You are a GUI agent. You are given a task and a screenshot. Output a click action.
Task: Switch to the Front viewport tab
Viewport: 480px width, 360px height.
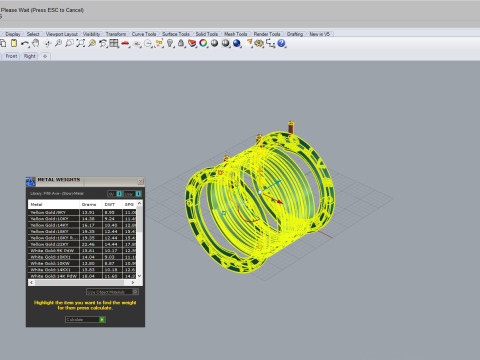[x=11, y=56]
